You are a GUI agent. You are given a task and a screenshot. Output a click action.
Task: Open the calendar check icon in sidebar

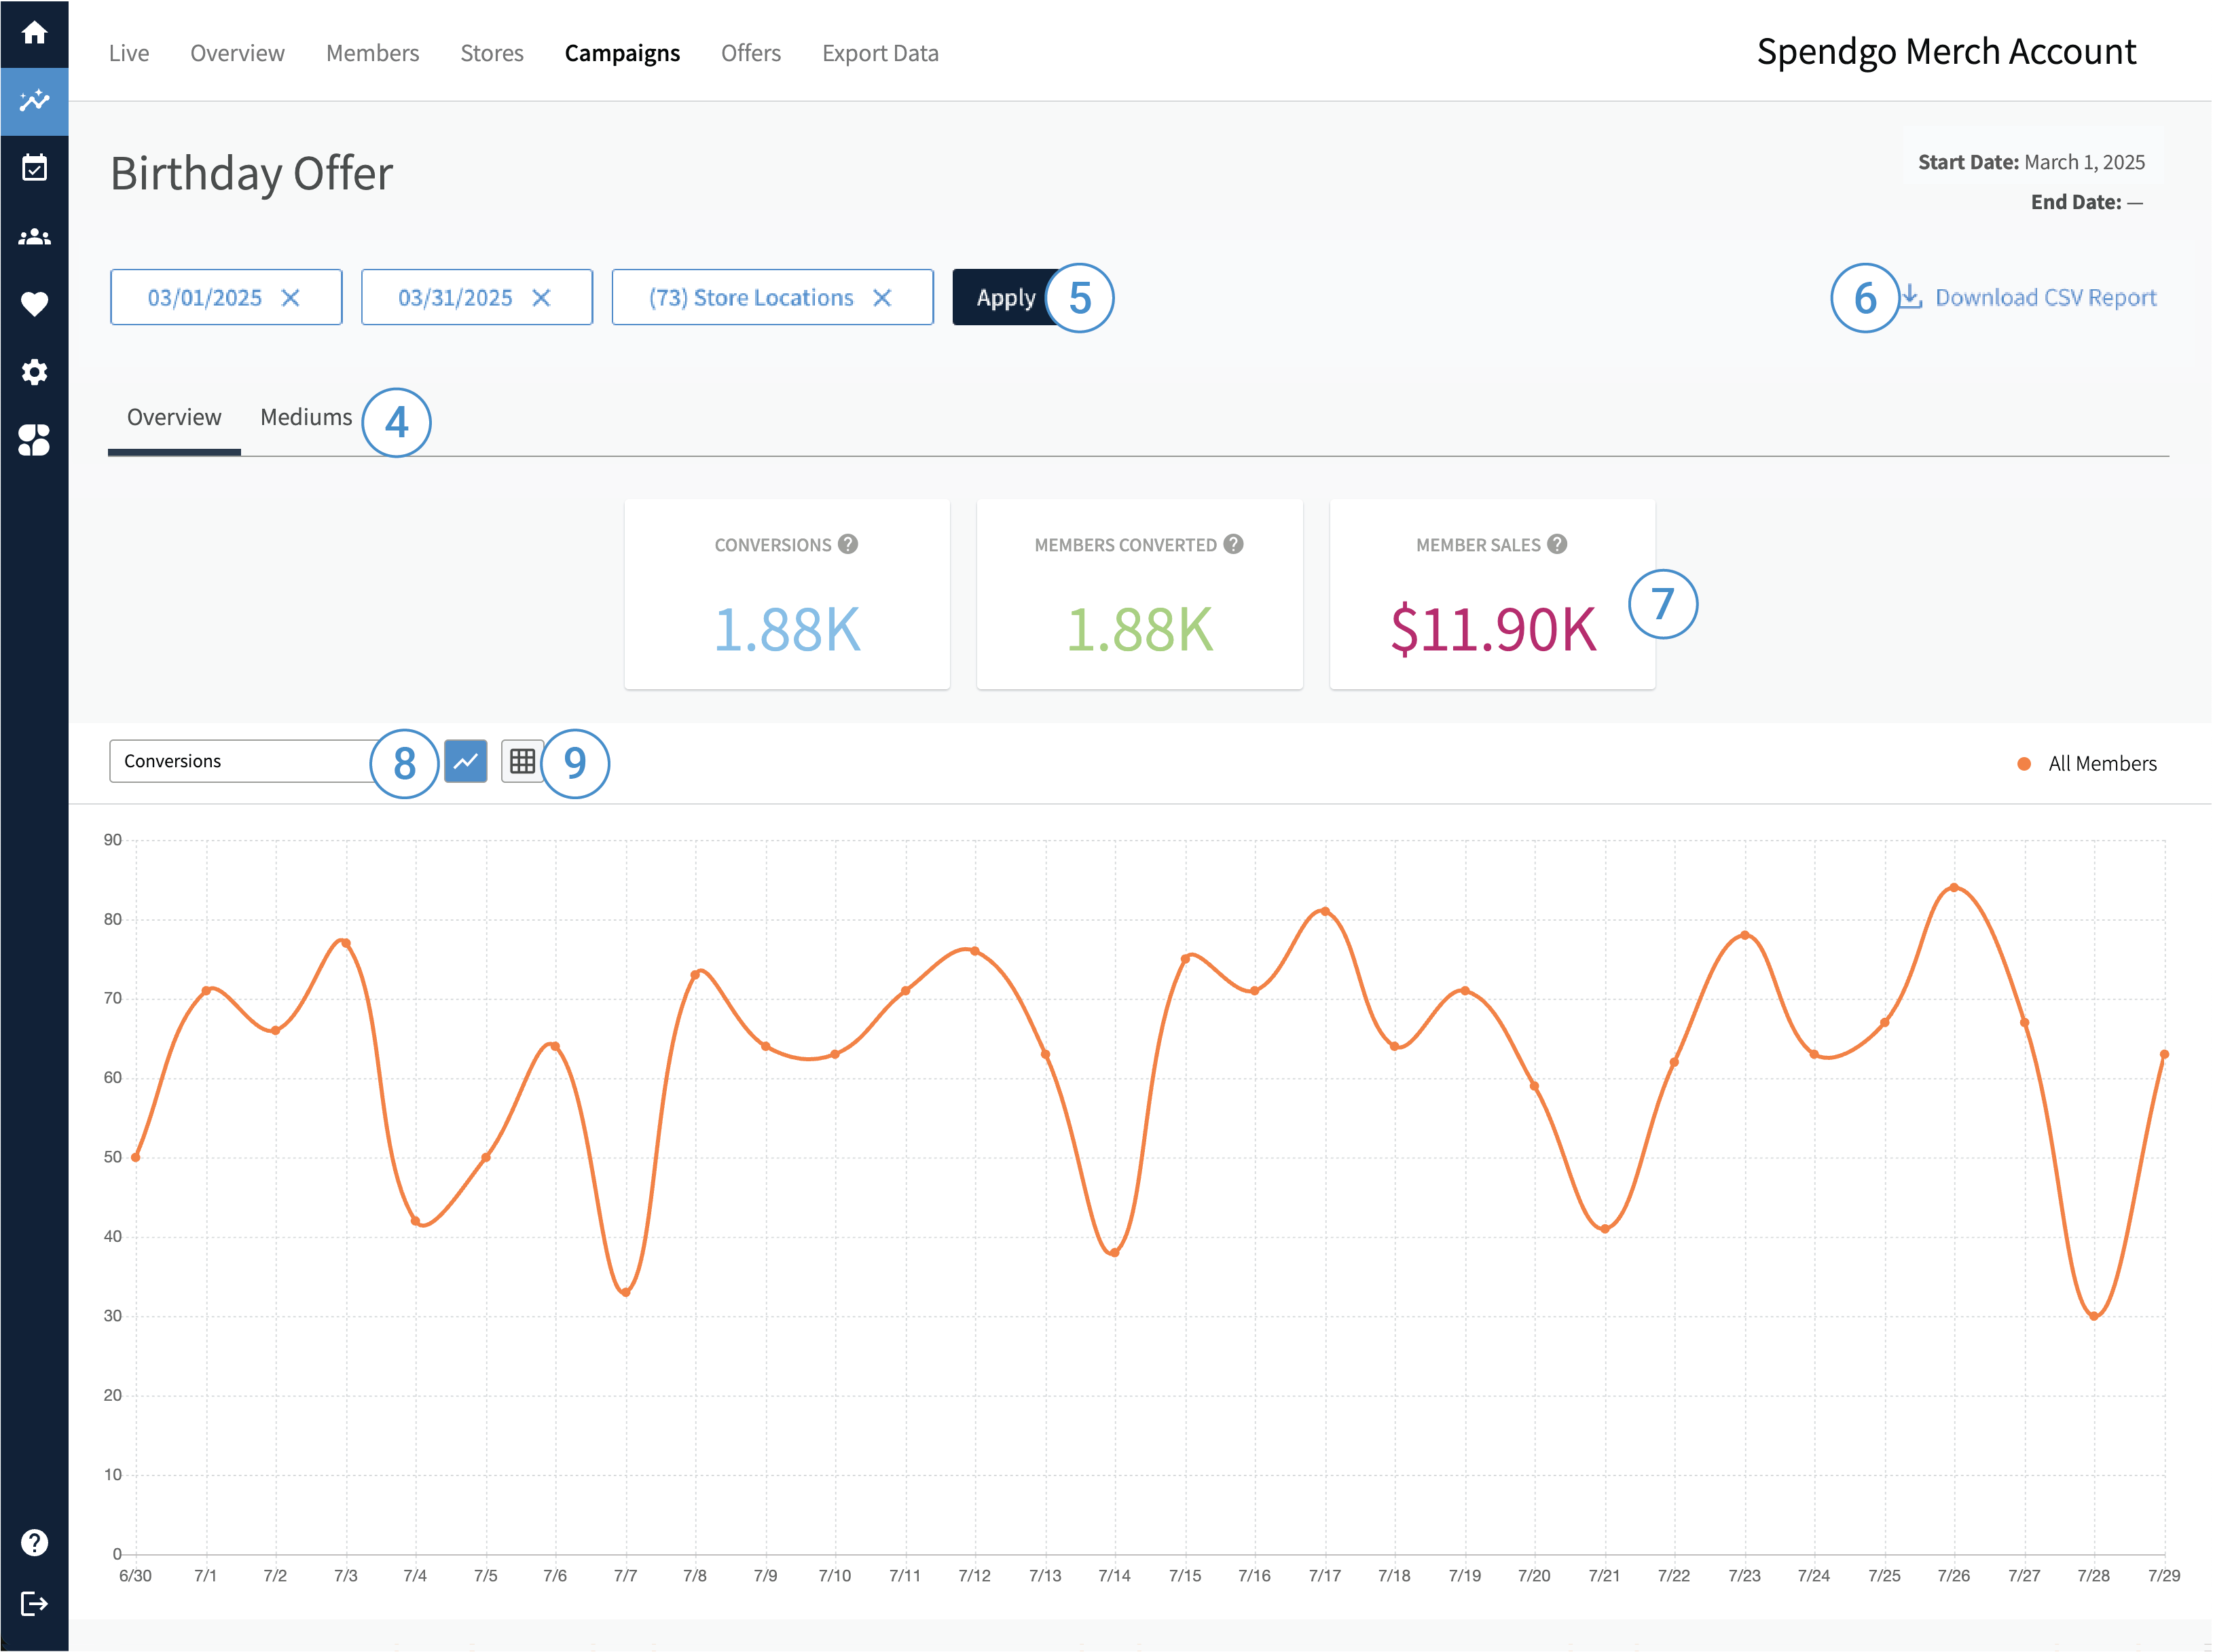[x=34, y=168]
